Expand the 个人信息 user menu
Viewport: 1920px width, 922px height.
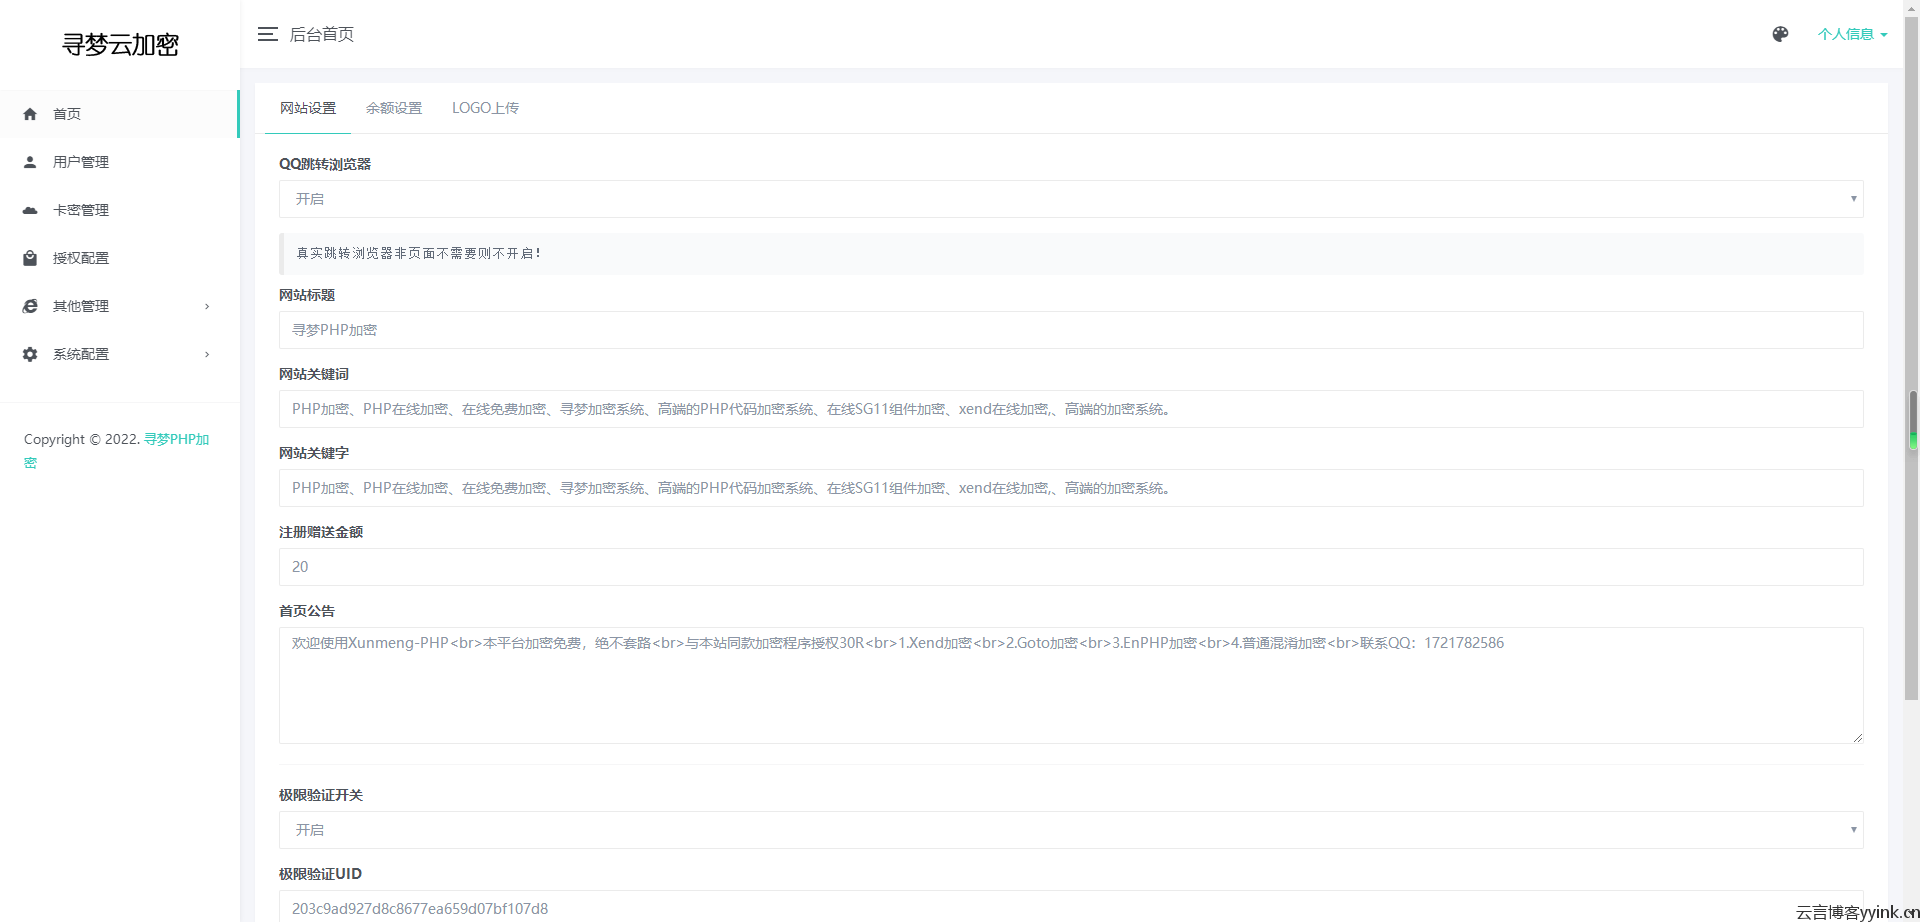(x=1851, y=34)
